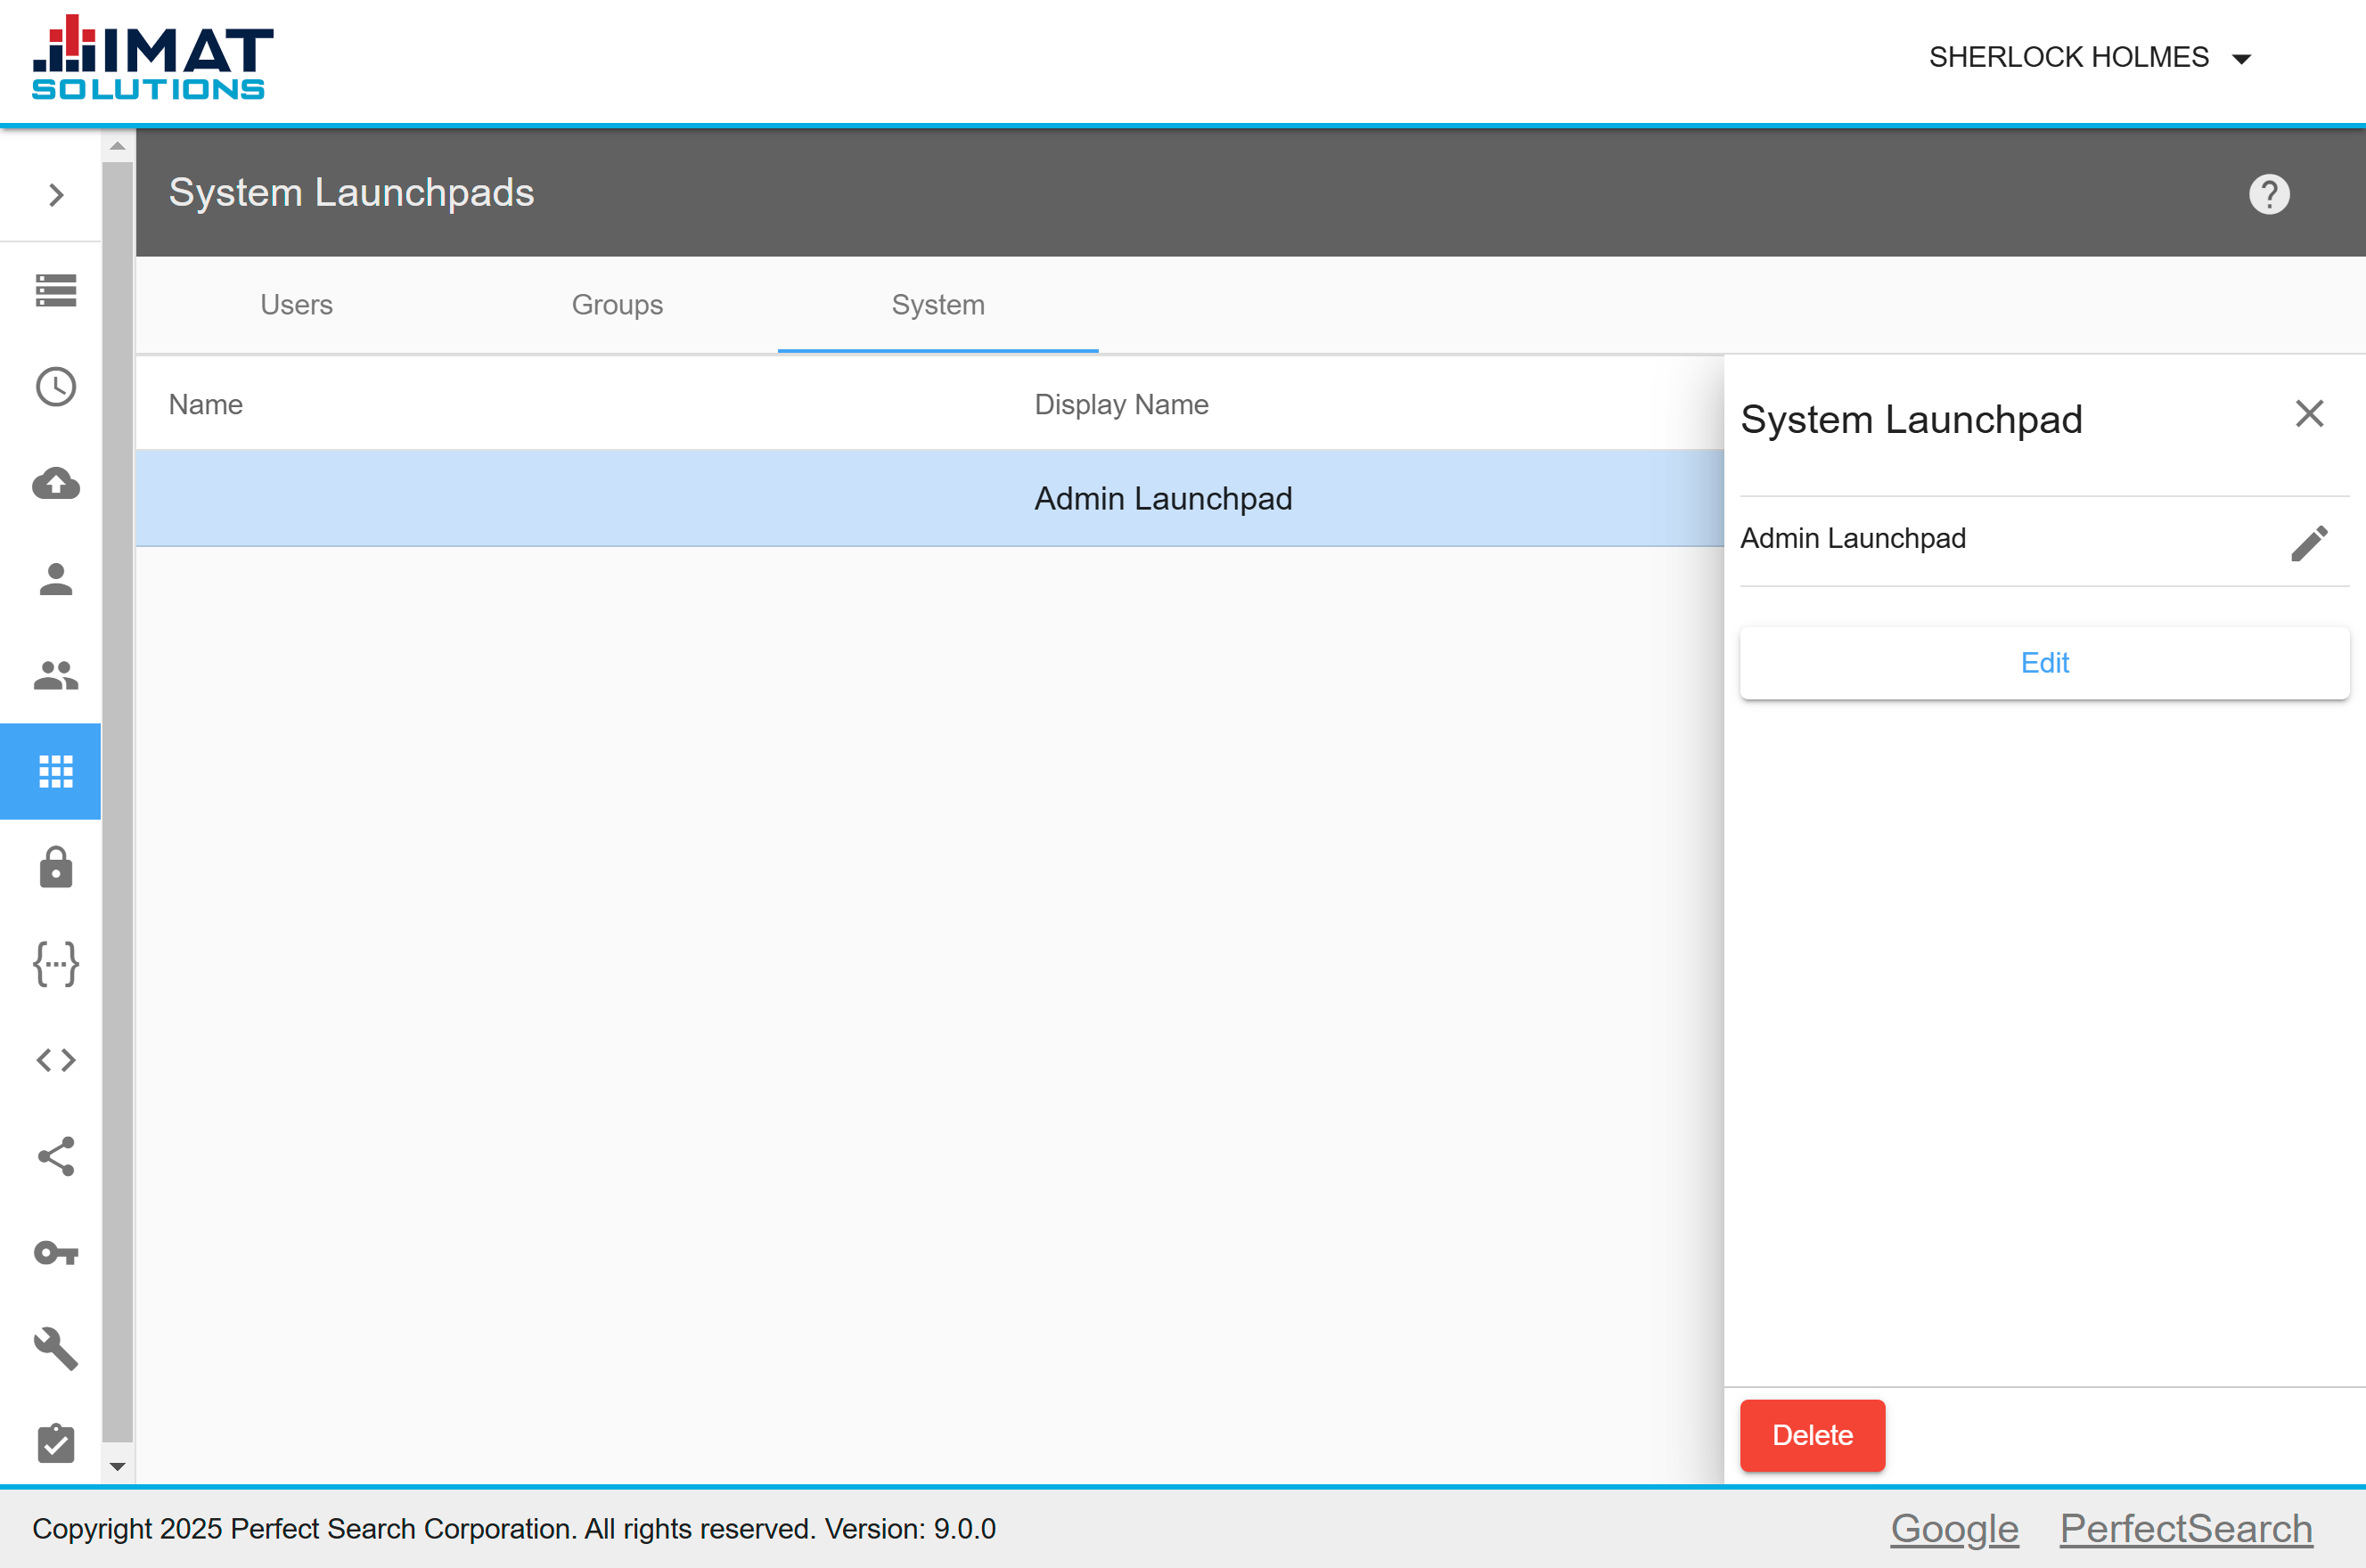Screen dimensions: 2366x1568
Task: Open the wrench tools sidebar icon
Action: 56,1349
